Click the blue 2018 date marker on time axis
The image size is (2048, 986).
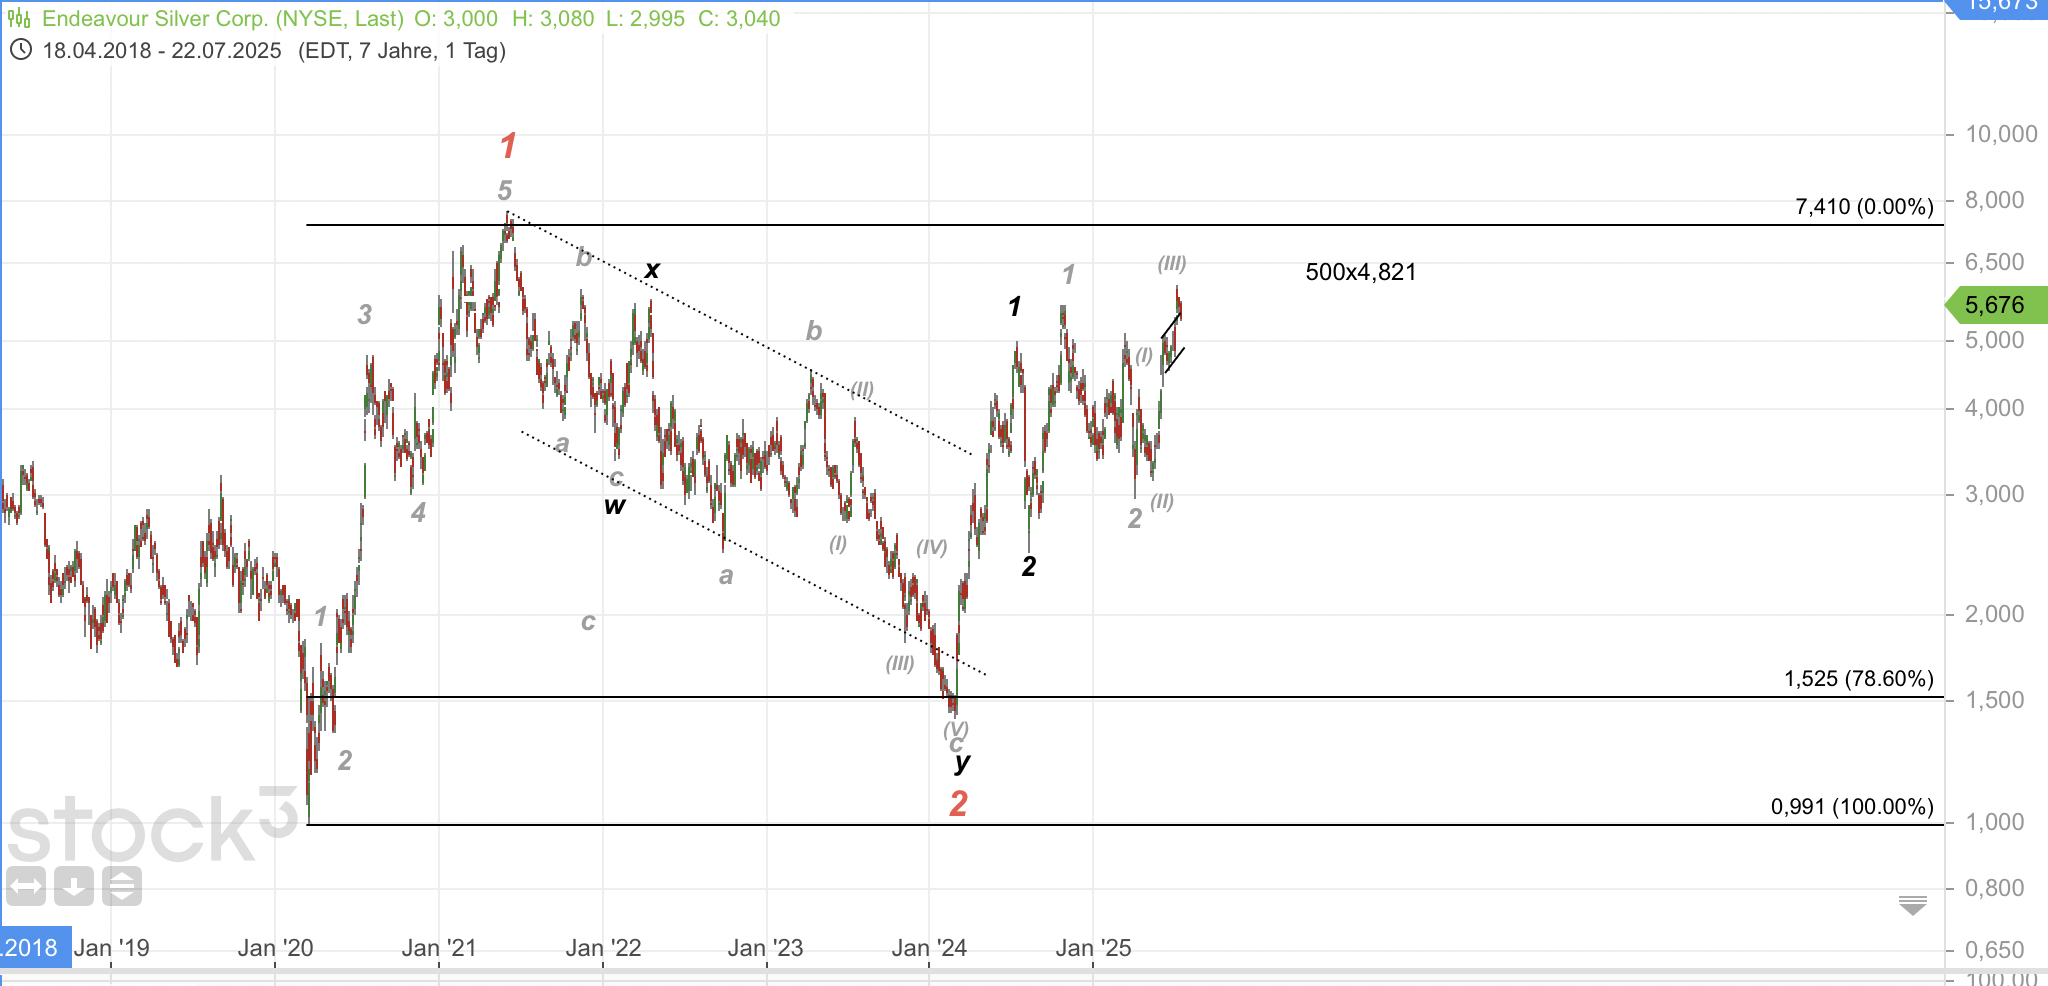point(32,948)
